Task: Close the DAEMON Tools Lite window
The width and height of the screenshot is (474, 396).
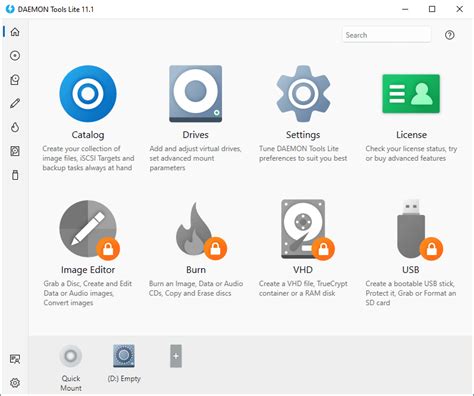Action: point(459,9)
